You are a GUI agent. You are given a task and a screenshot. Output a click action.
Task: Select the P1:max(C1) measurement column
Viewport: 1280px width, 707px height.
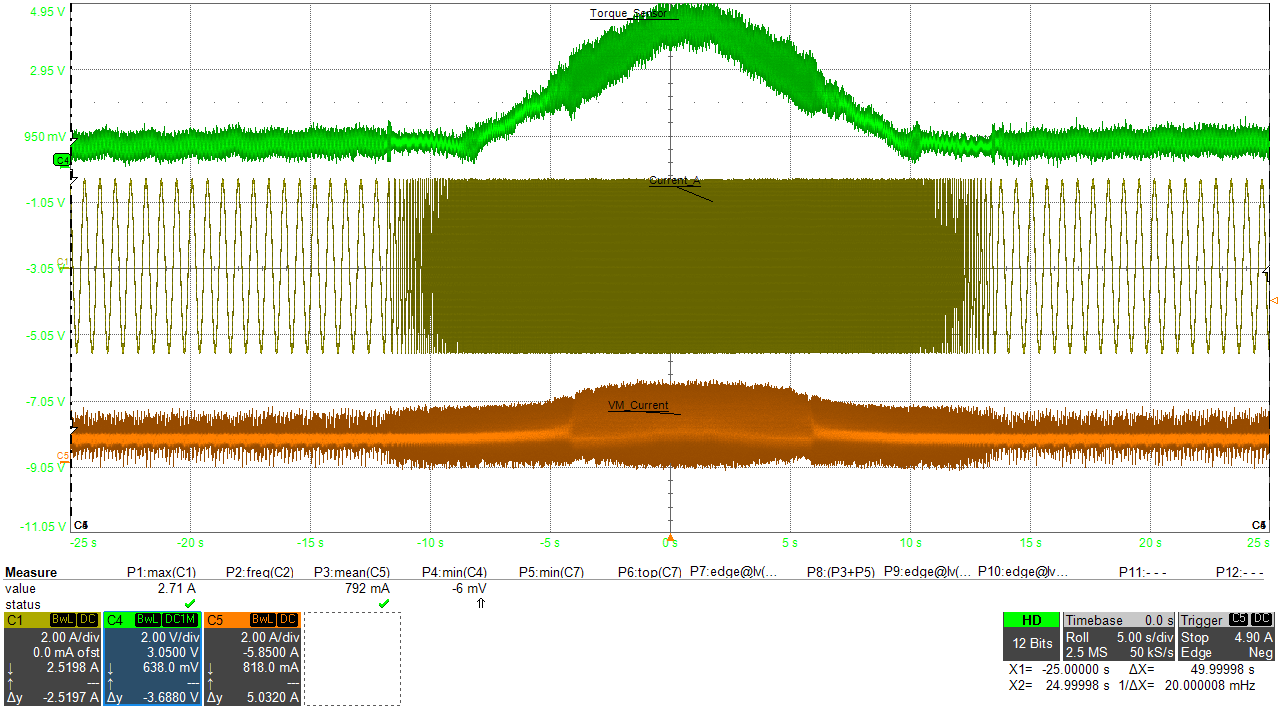(161, 573)
